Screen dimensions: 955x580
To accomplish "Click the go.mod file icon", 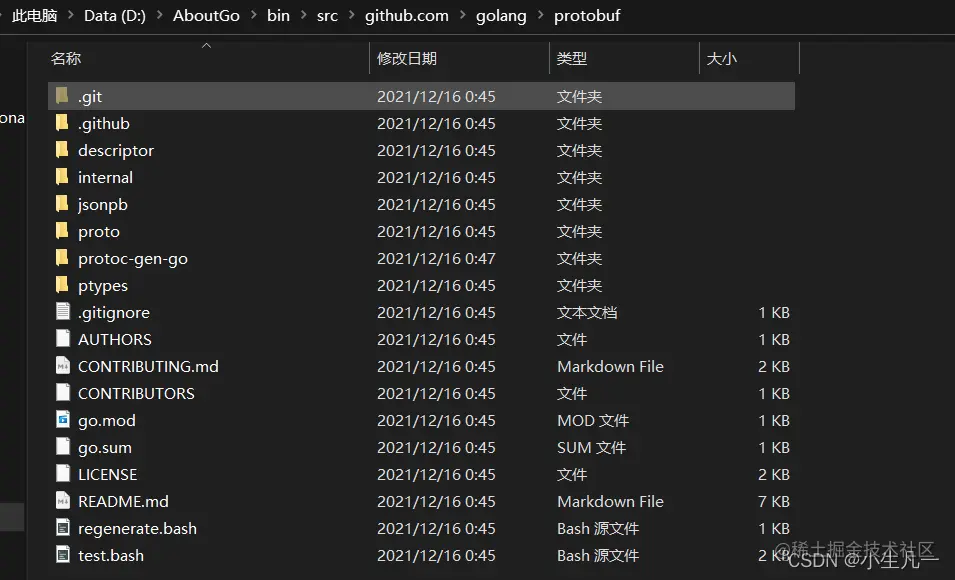I will [x=63, y=419].
